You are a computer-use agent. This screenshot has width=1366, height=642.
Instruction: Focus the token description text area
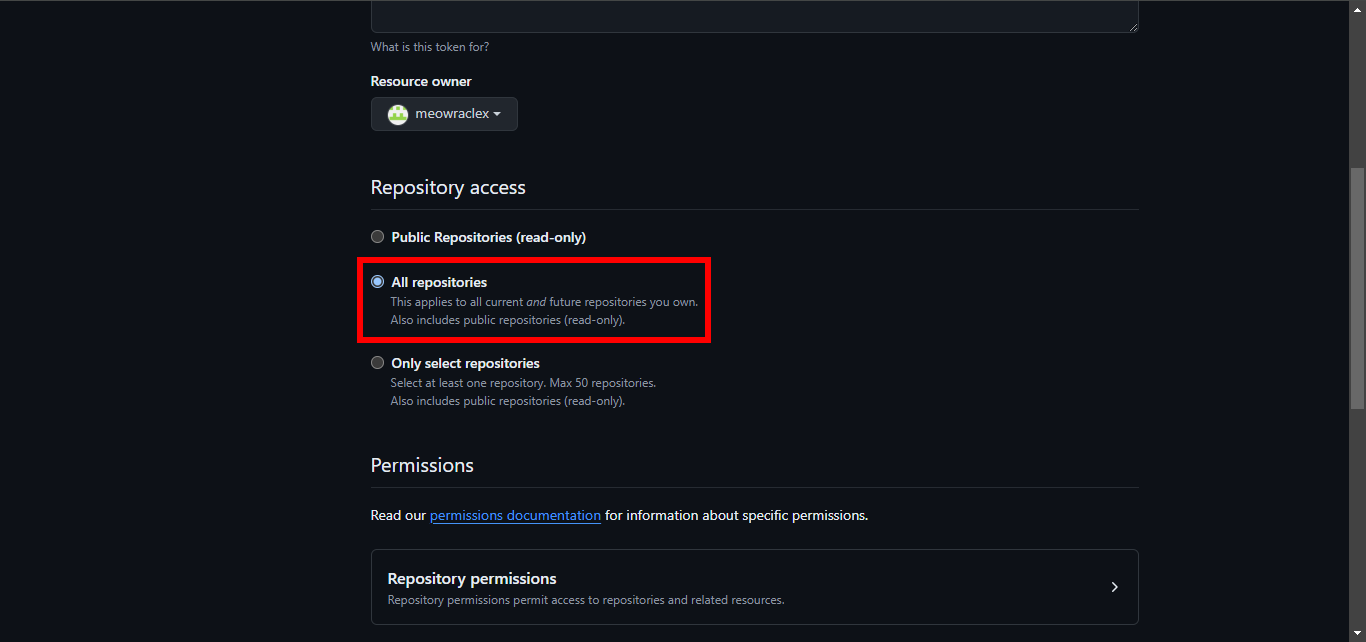tap(754, 16)
